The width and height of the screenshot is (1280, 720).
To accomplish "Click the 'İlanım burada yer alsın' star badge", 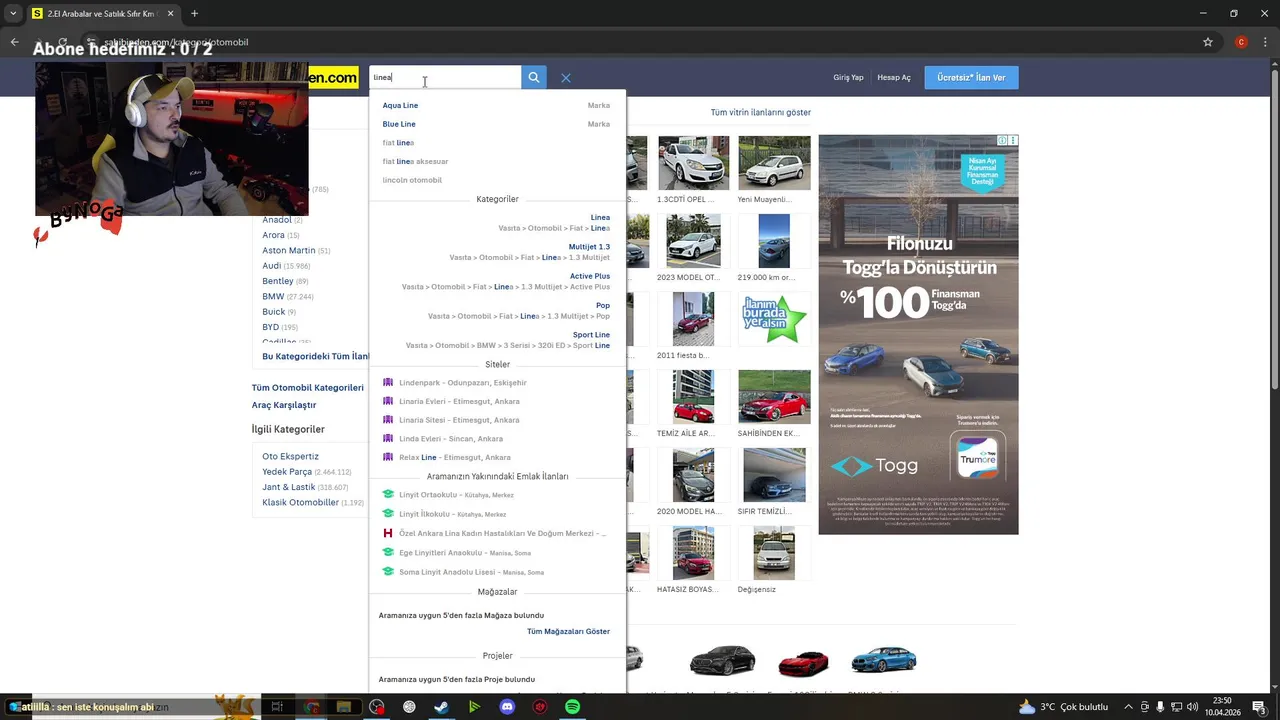I will pos(774,319).
